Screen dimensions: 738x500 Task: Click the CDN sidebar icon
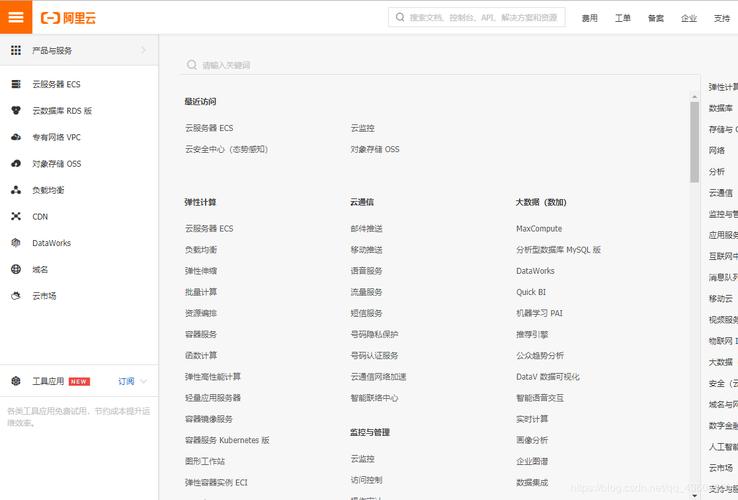(16, 217)
